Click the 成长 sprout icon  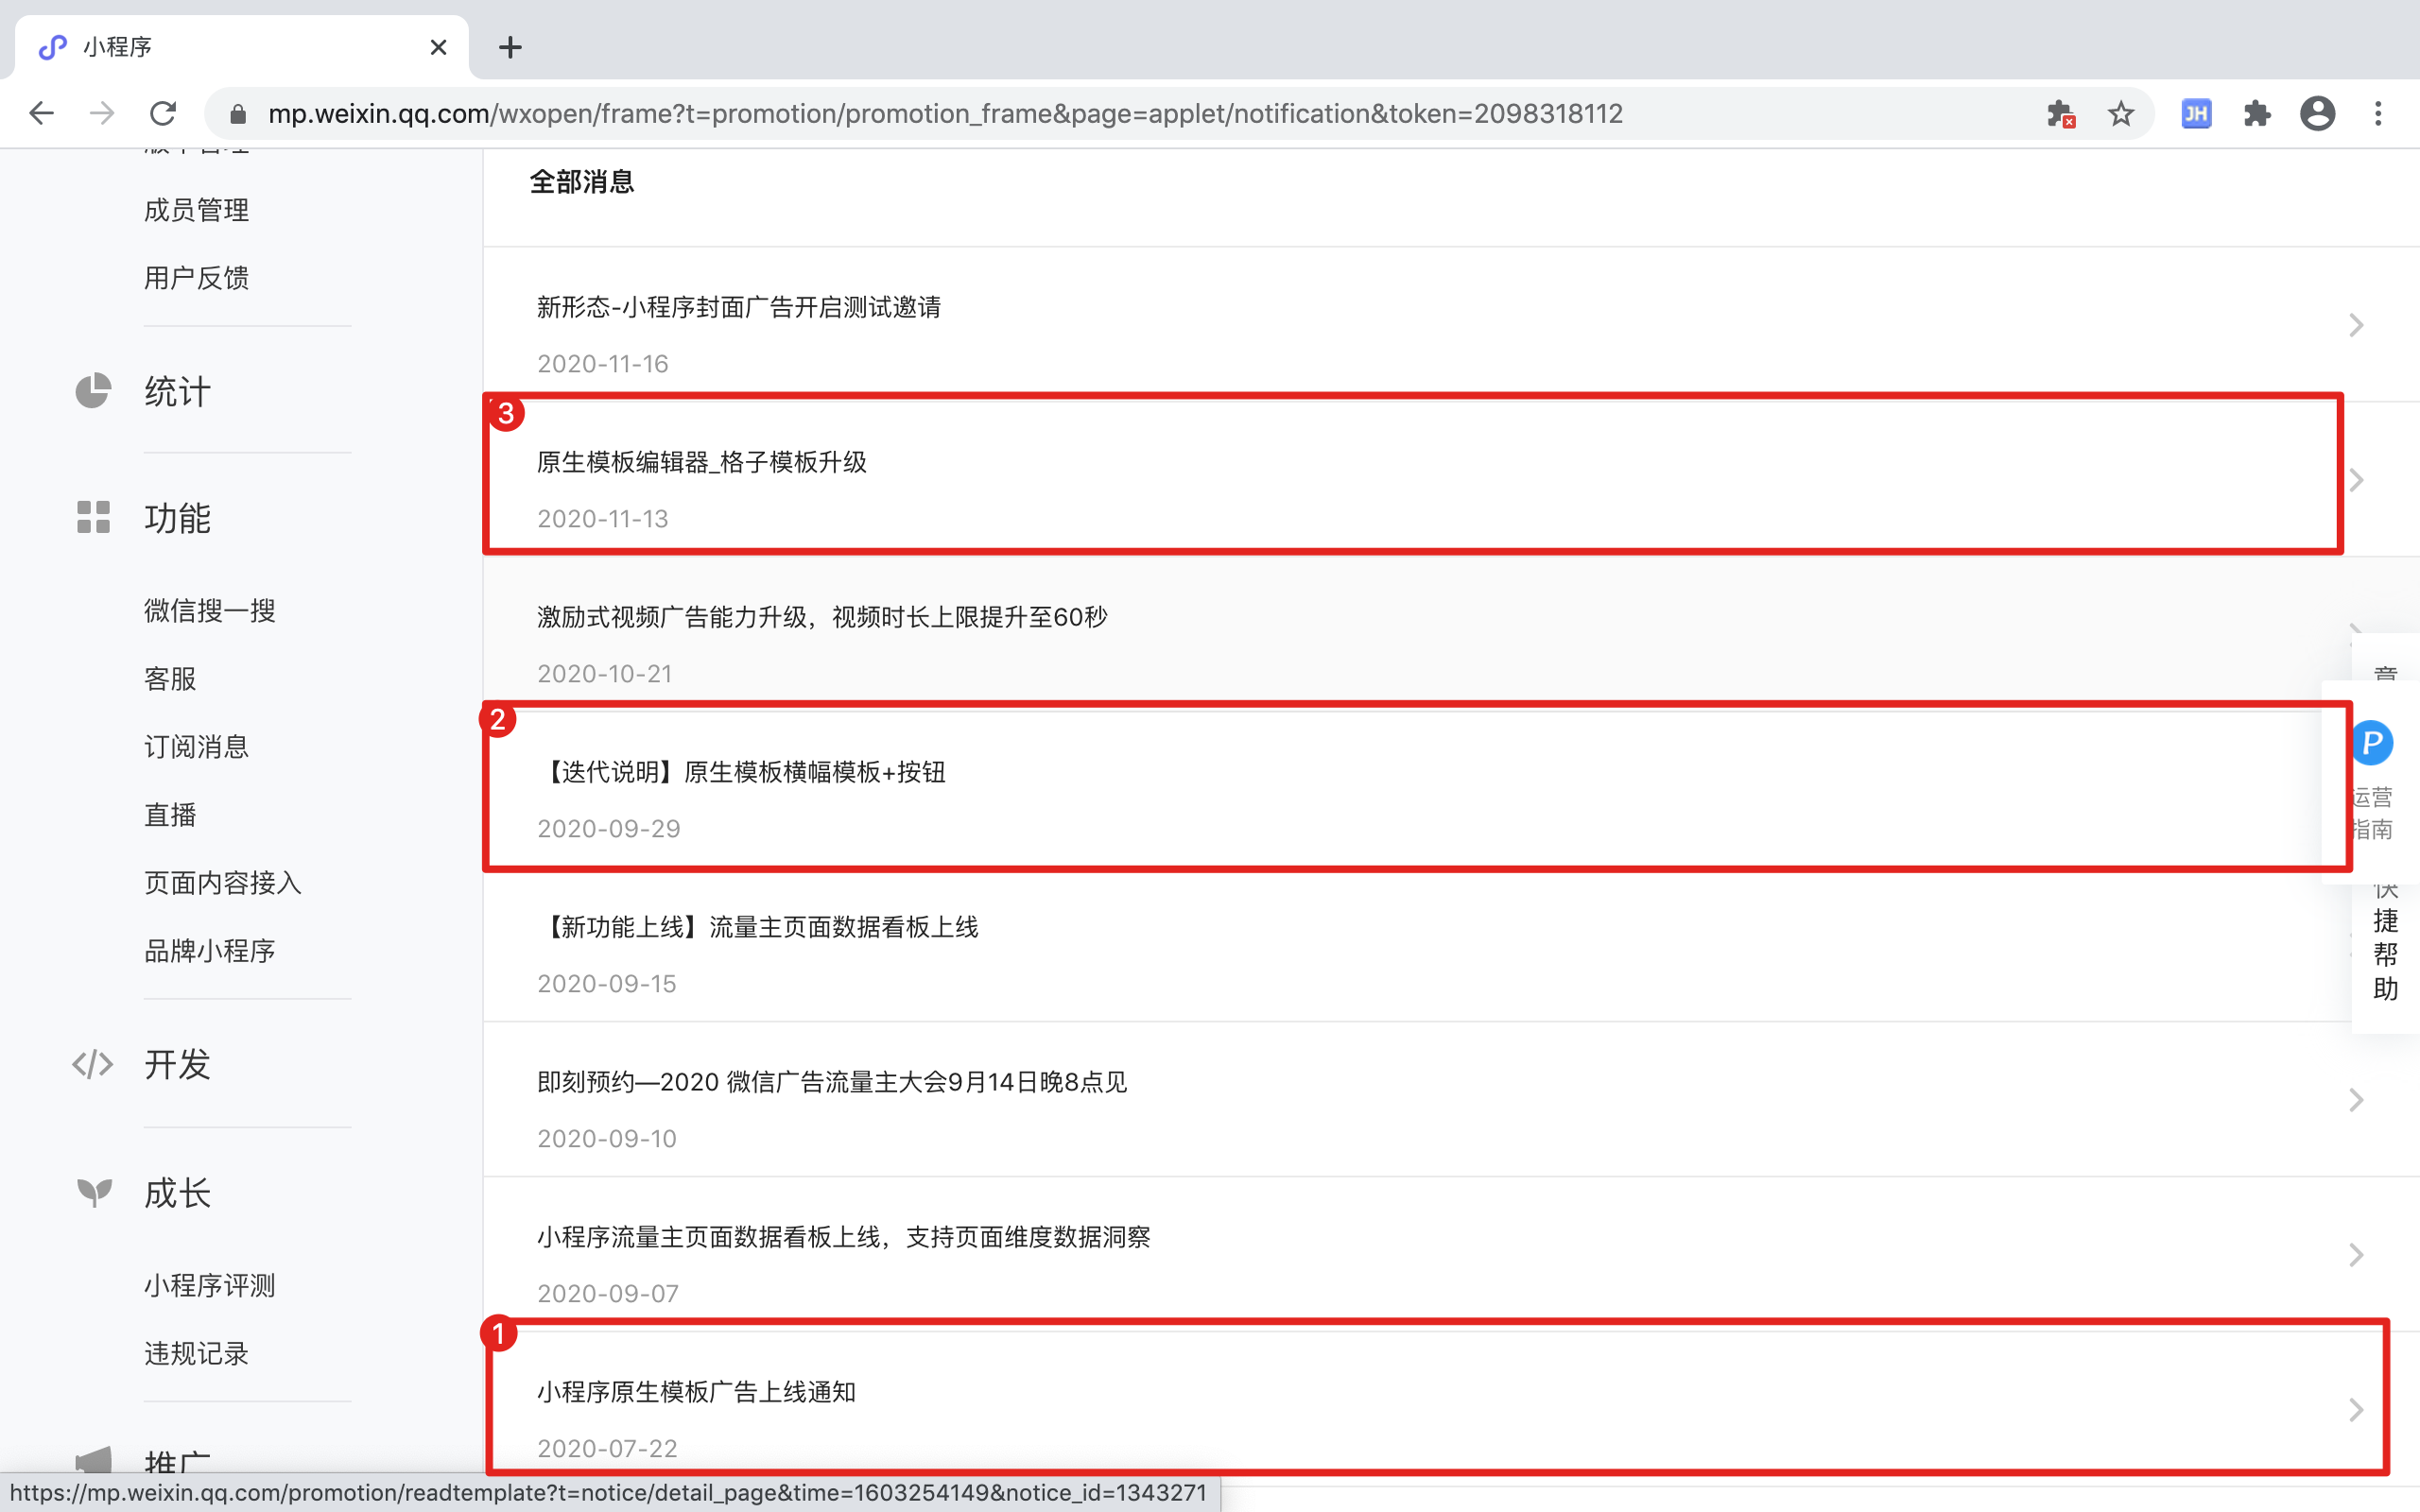click(x=94, y=1192)
